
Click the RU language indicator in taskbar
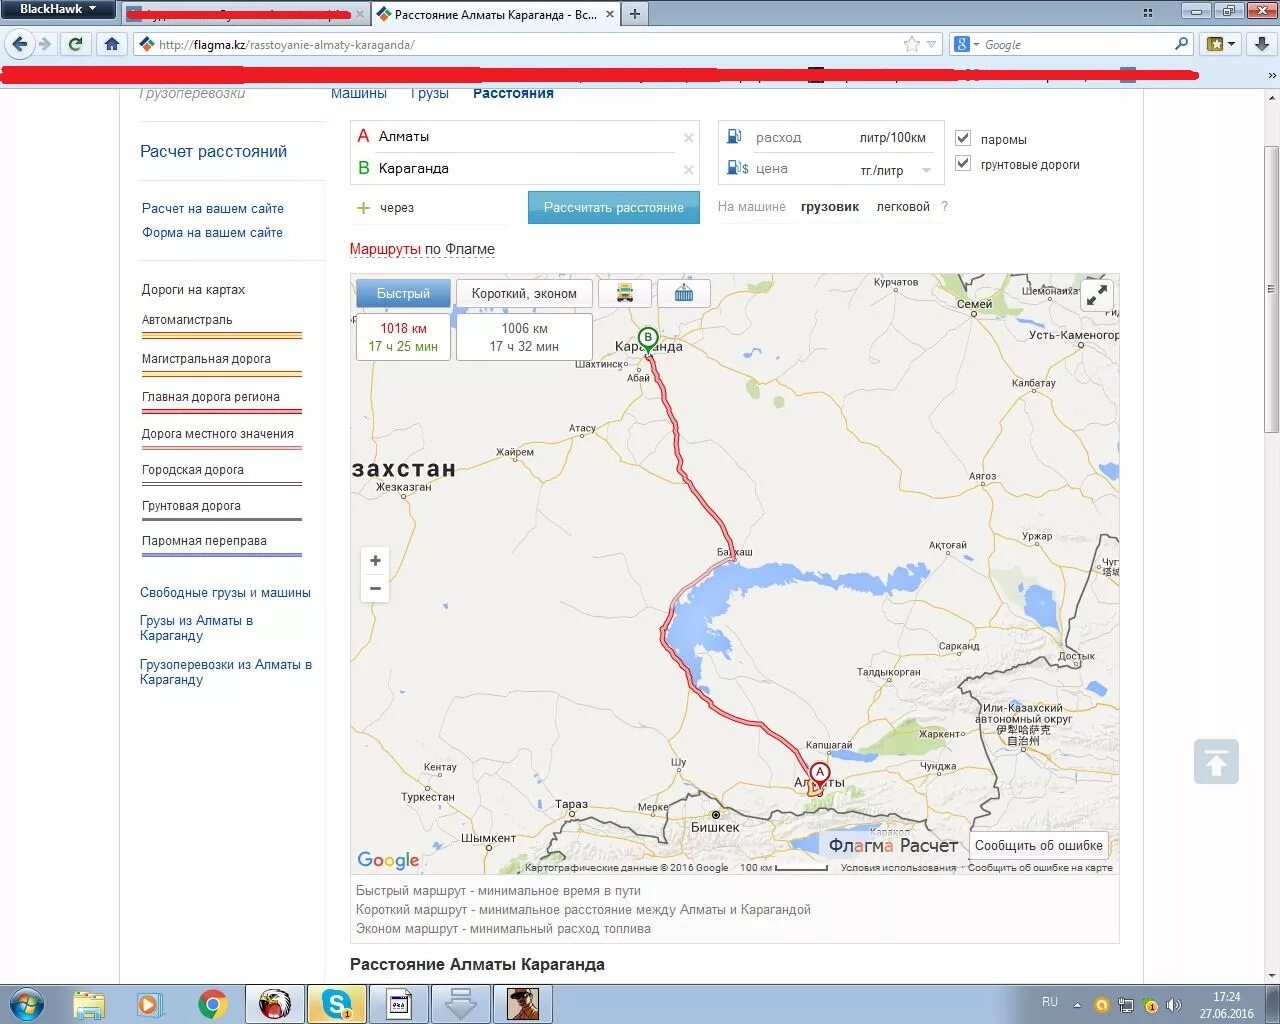click(1049, 1002)
